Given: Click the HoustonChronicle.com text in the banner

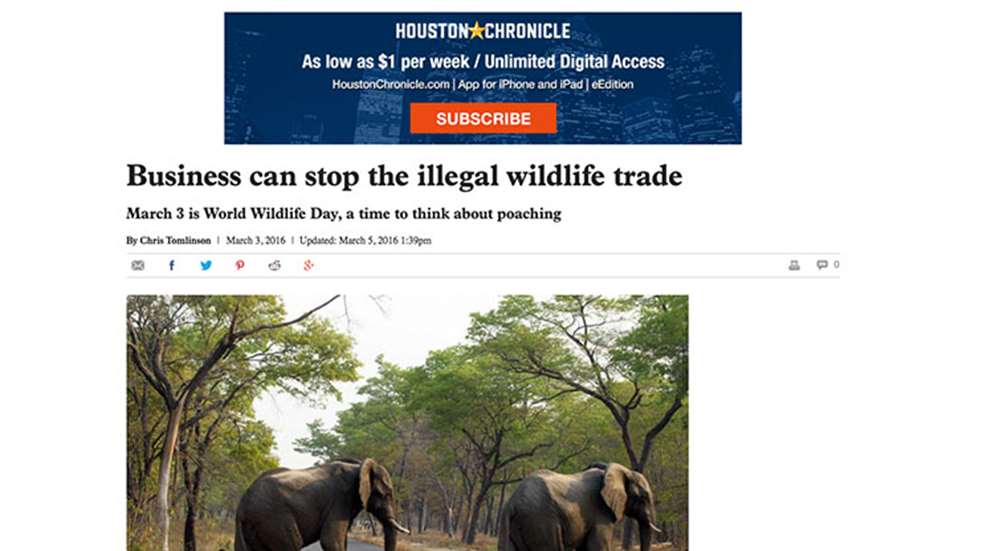Looking at the screenshot, I should [391, 84].
